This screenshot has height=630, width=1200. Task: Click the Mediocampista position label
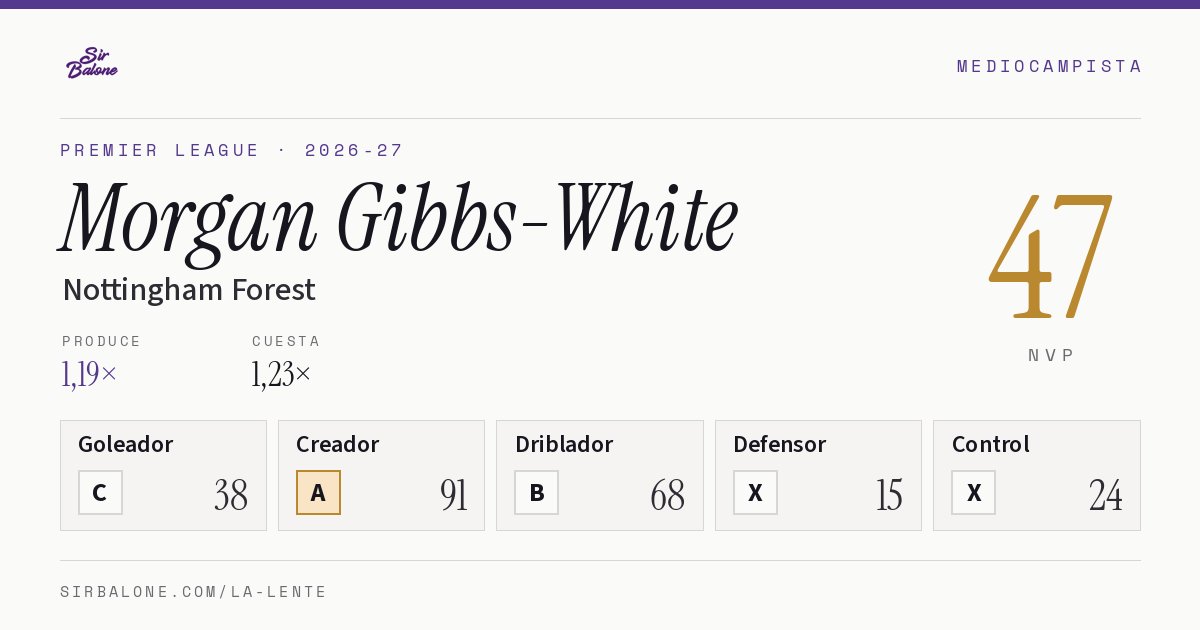pos(1049,66)
